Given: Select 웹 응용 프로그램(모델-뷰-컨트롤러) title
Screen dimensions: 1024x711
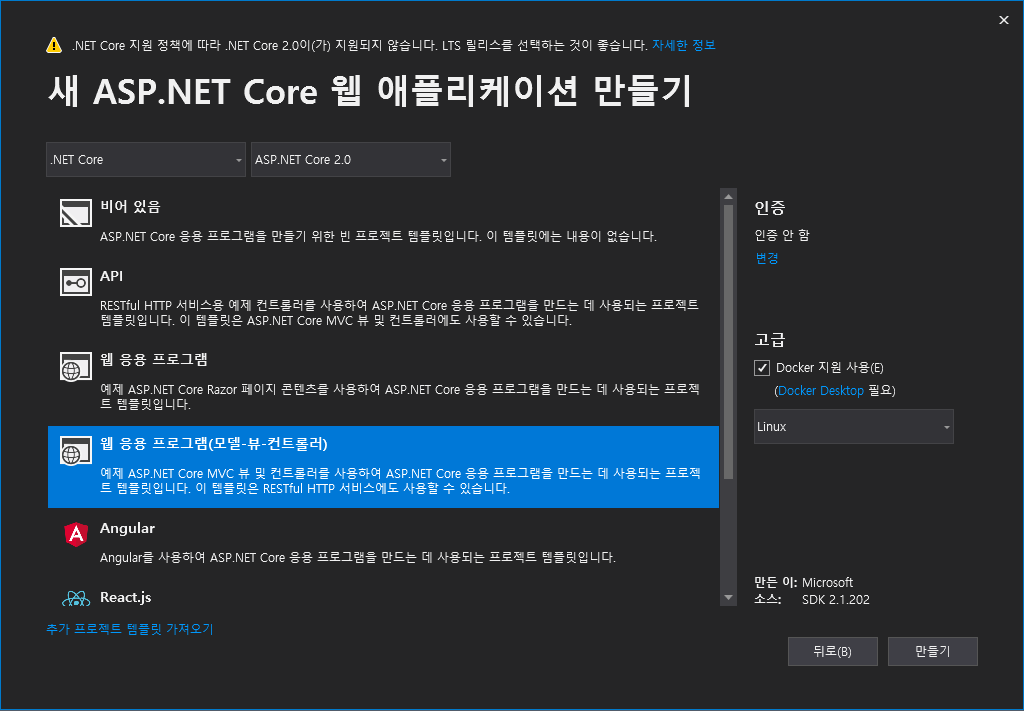Looking at the screenshot, I should click(x=214, y=444).
